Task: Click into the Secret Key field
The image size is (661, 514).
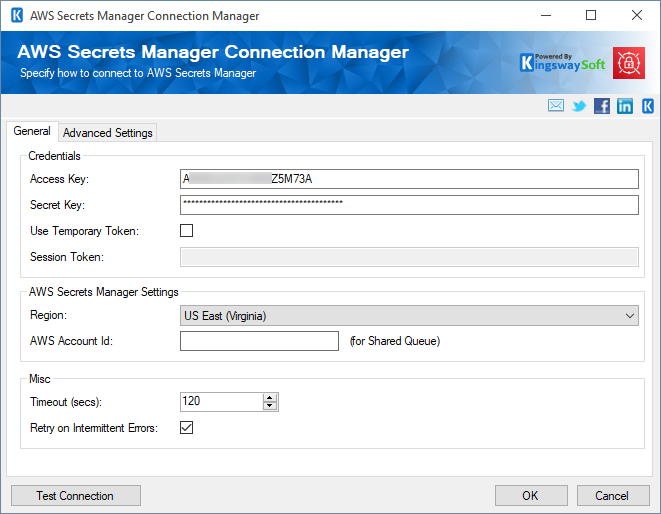Action: pos(409,205)
